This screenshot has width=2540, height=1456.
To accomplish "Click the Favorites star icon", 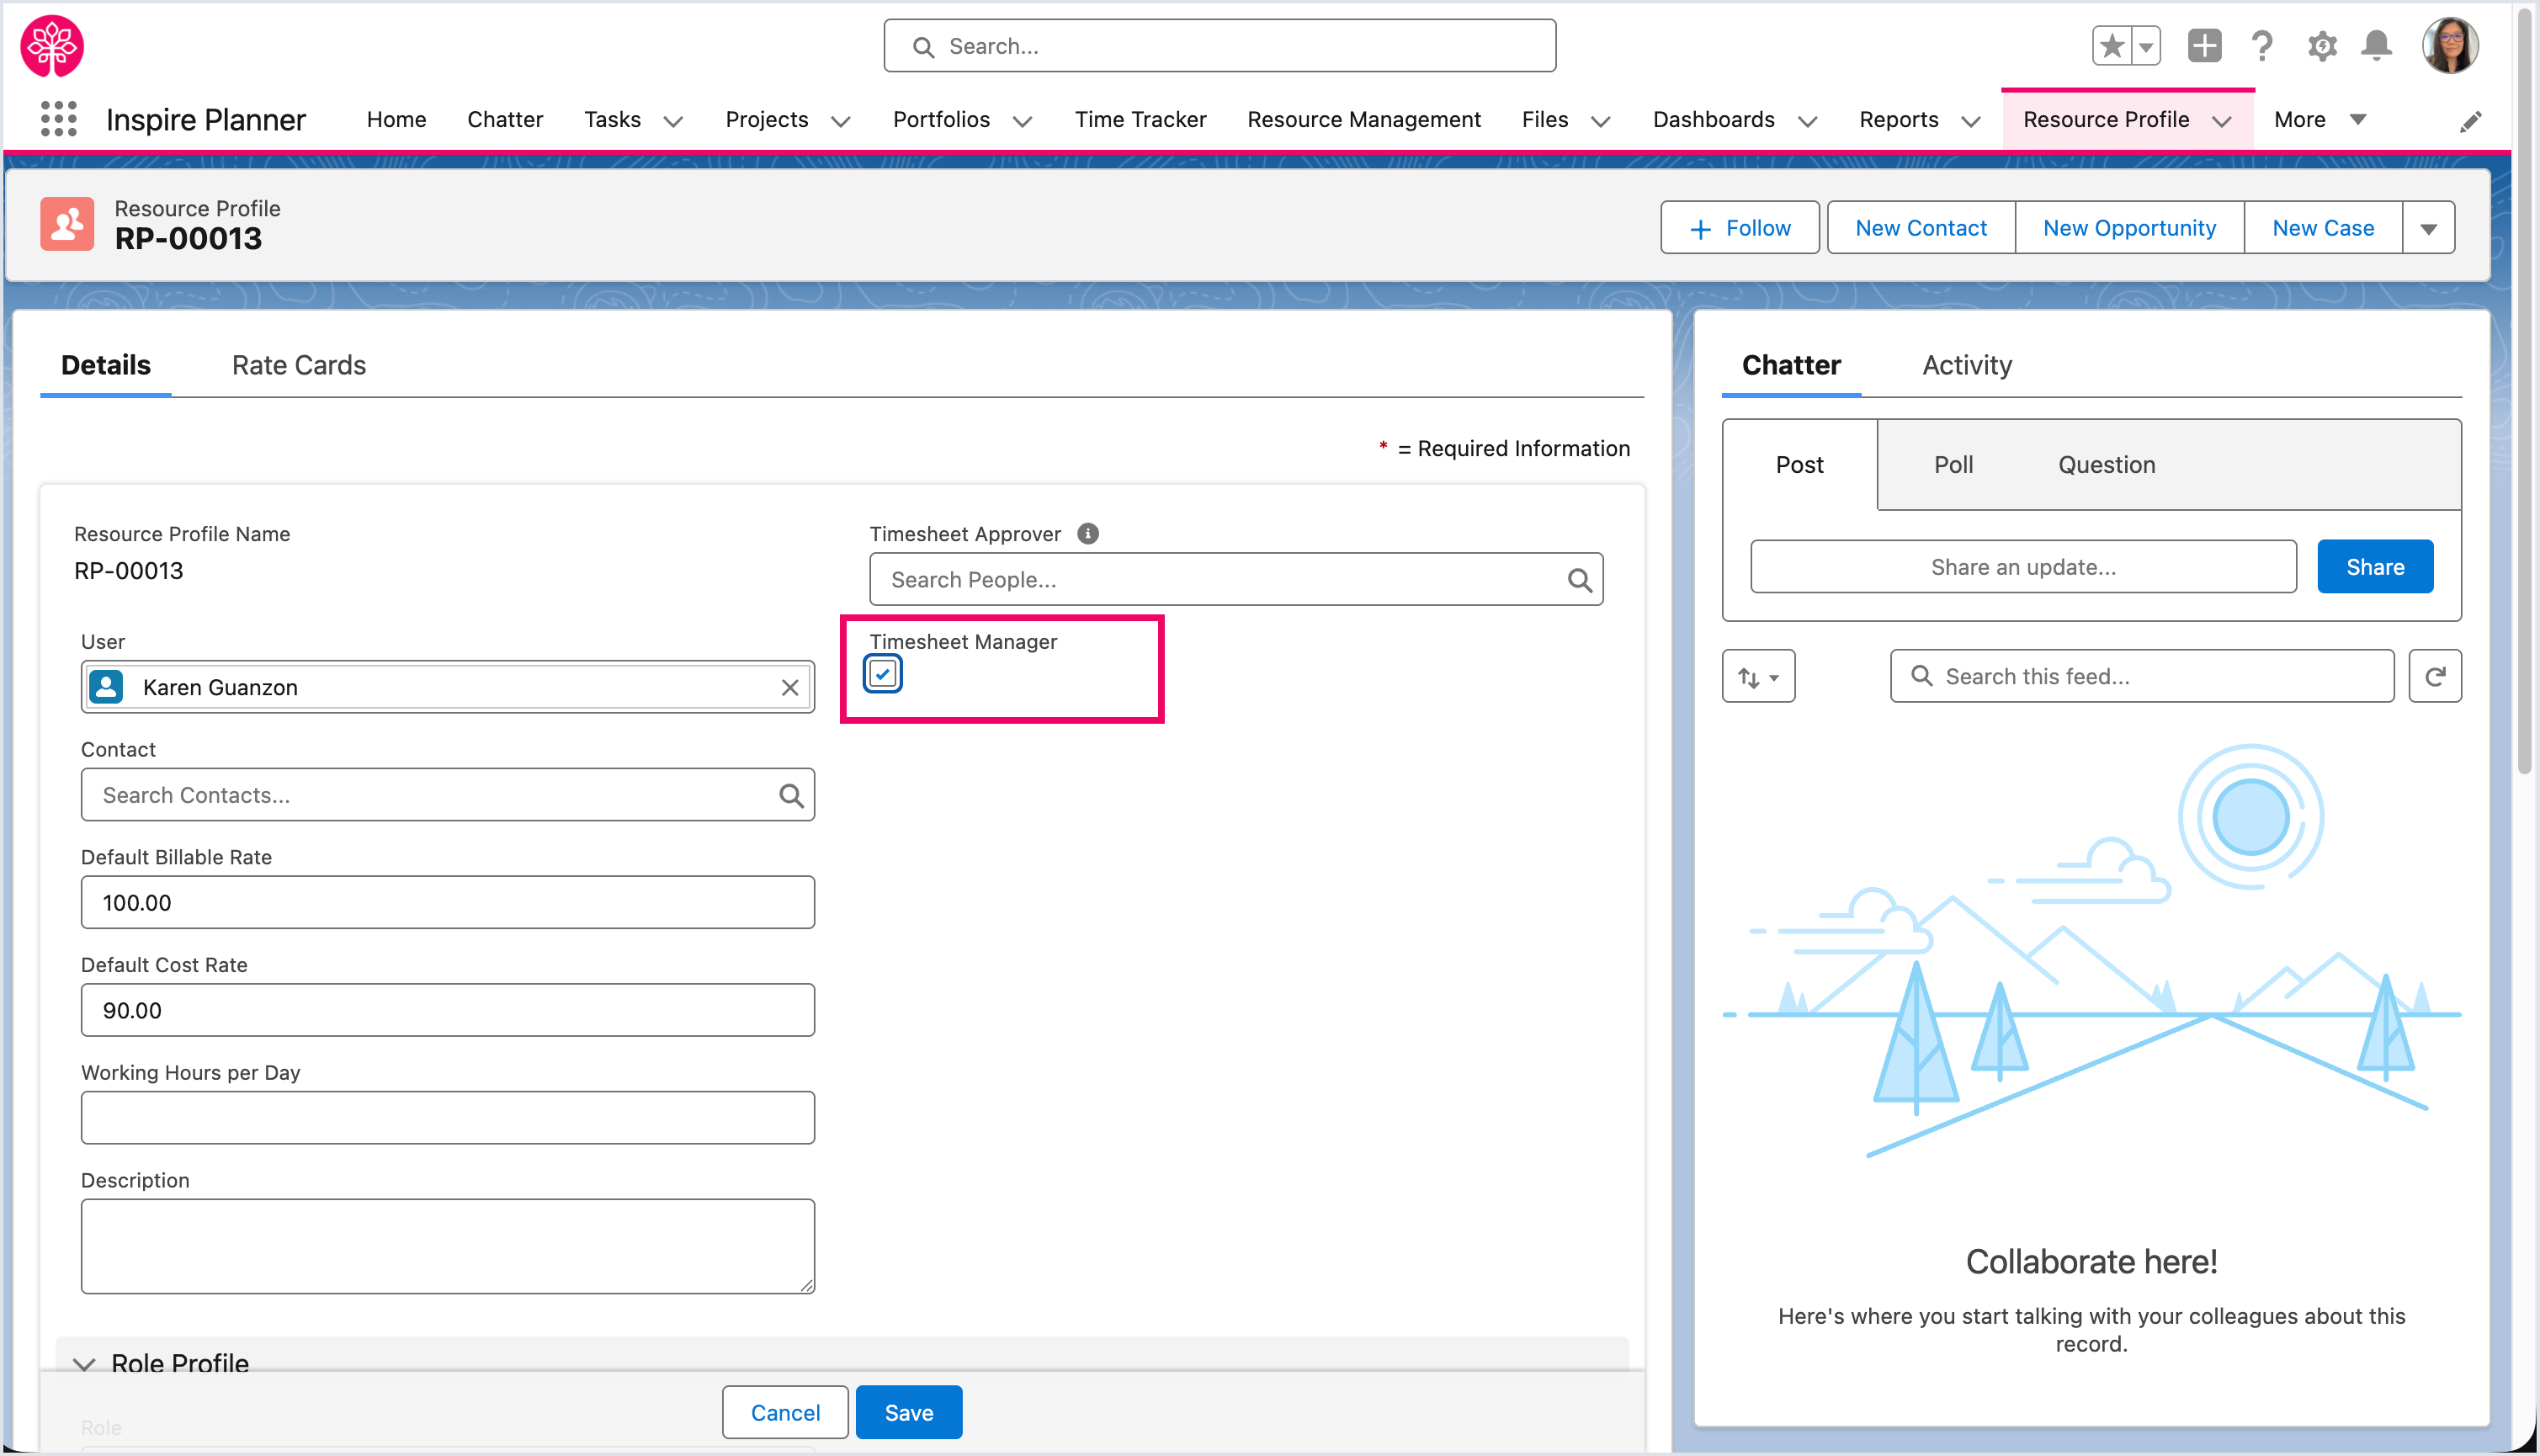I will click(x=2111, y=46).
